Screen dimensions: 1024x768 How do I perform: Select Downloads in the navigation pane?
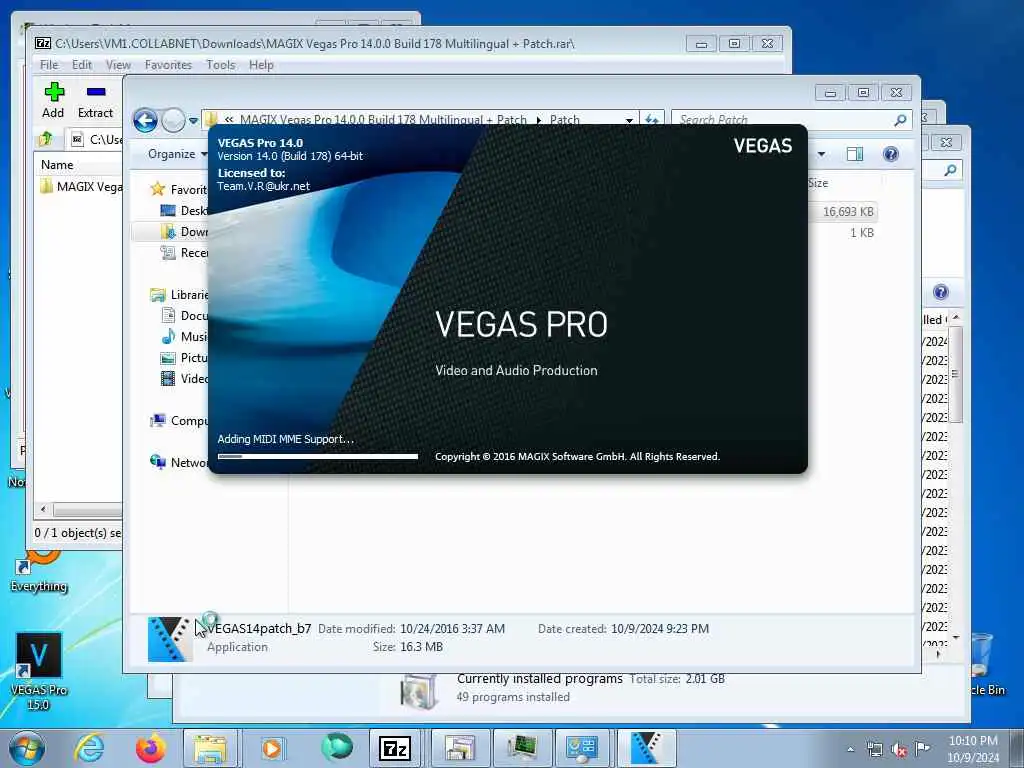point(184,231)
